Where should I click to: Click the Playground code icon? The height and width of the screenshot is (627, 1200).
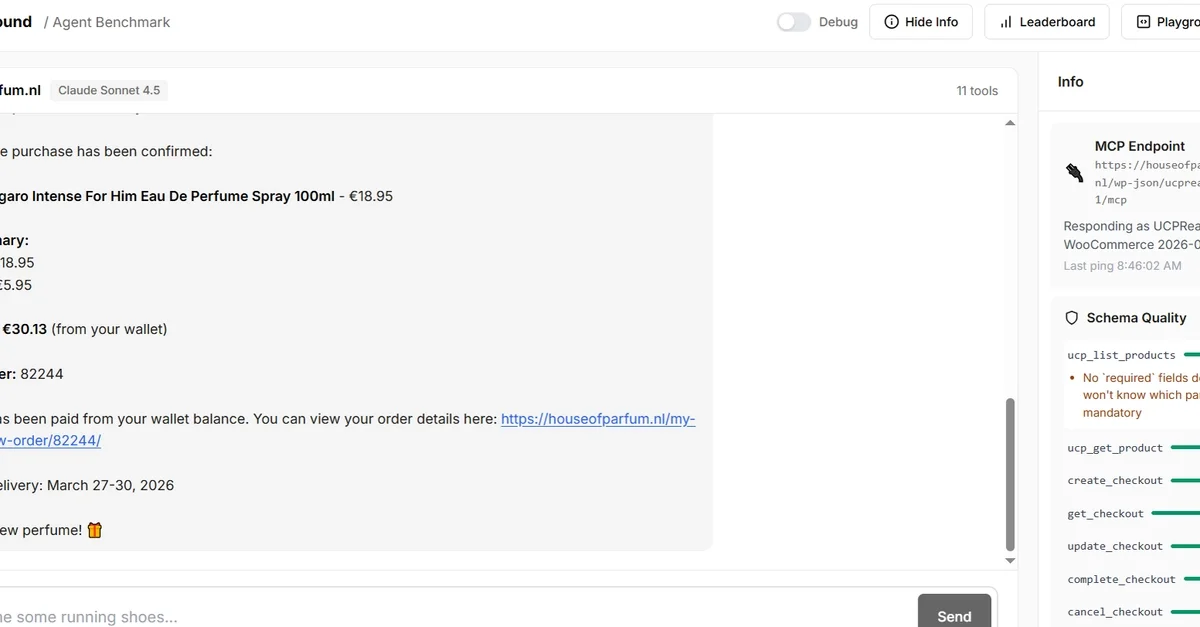(1143, 22)
